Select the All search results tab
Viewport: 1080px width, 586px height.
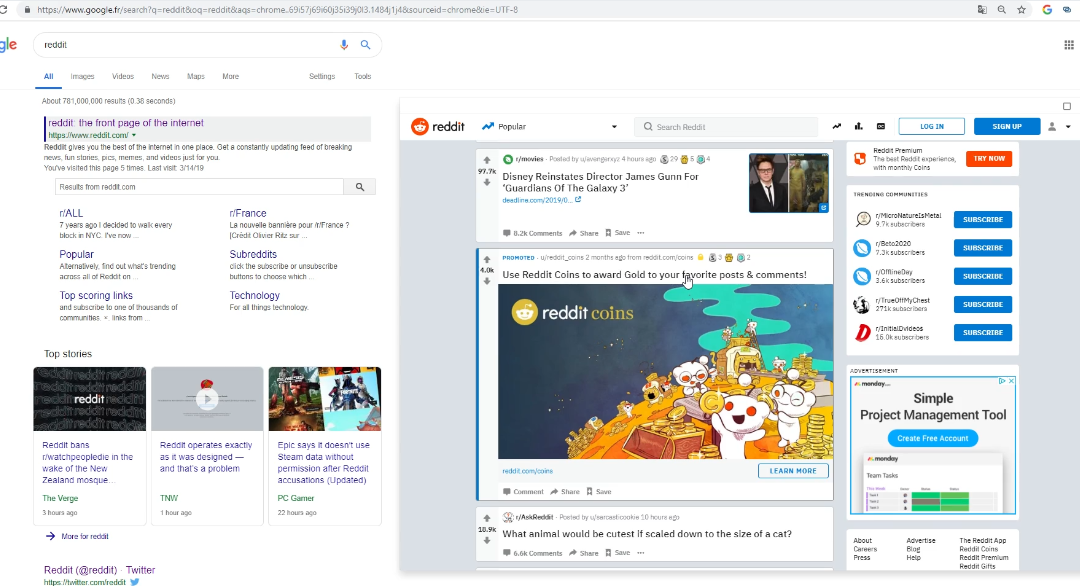(48, 76)
